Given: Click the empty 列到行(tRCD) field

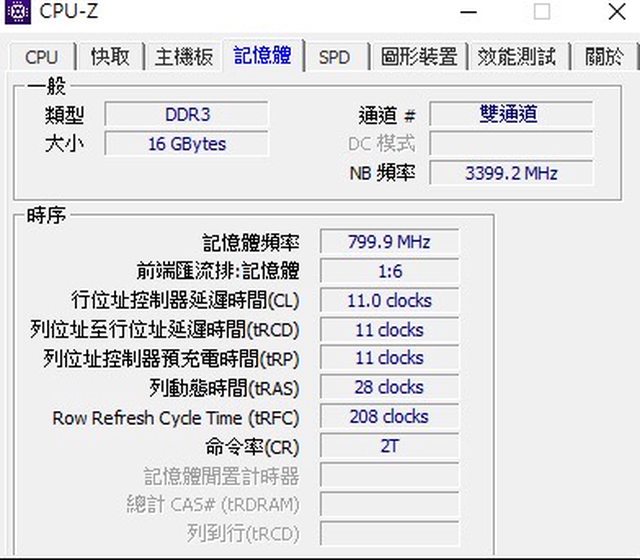Looking at the screenshot, I should (389, 533).
